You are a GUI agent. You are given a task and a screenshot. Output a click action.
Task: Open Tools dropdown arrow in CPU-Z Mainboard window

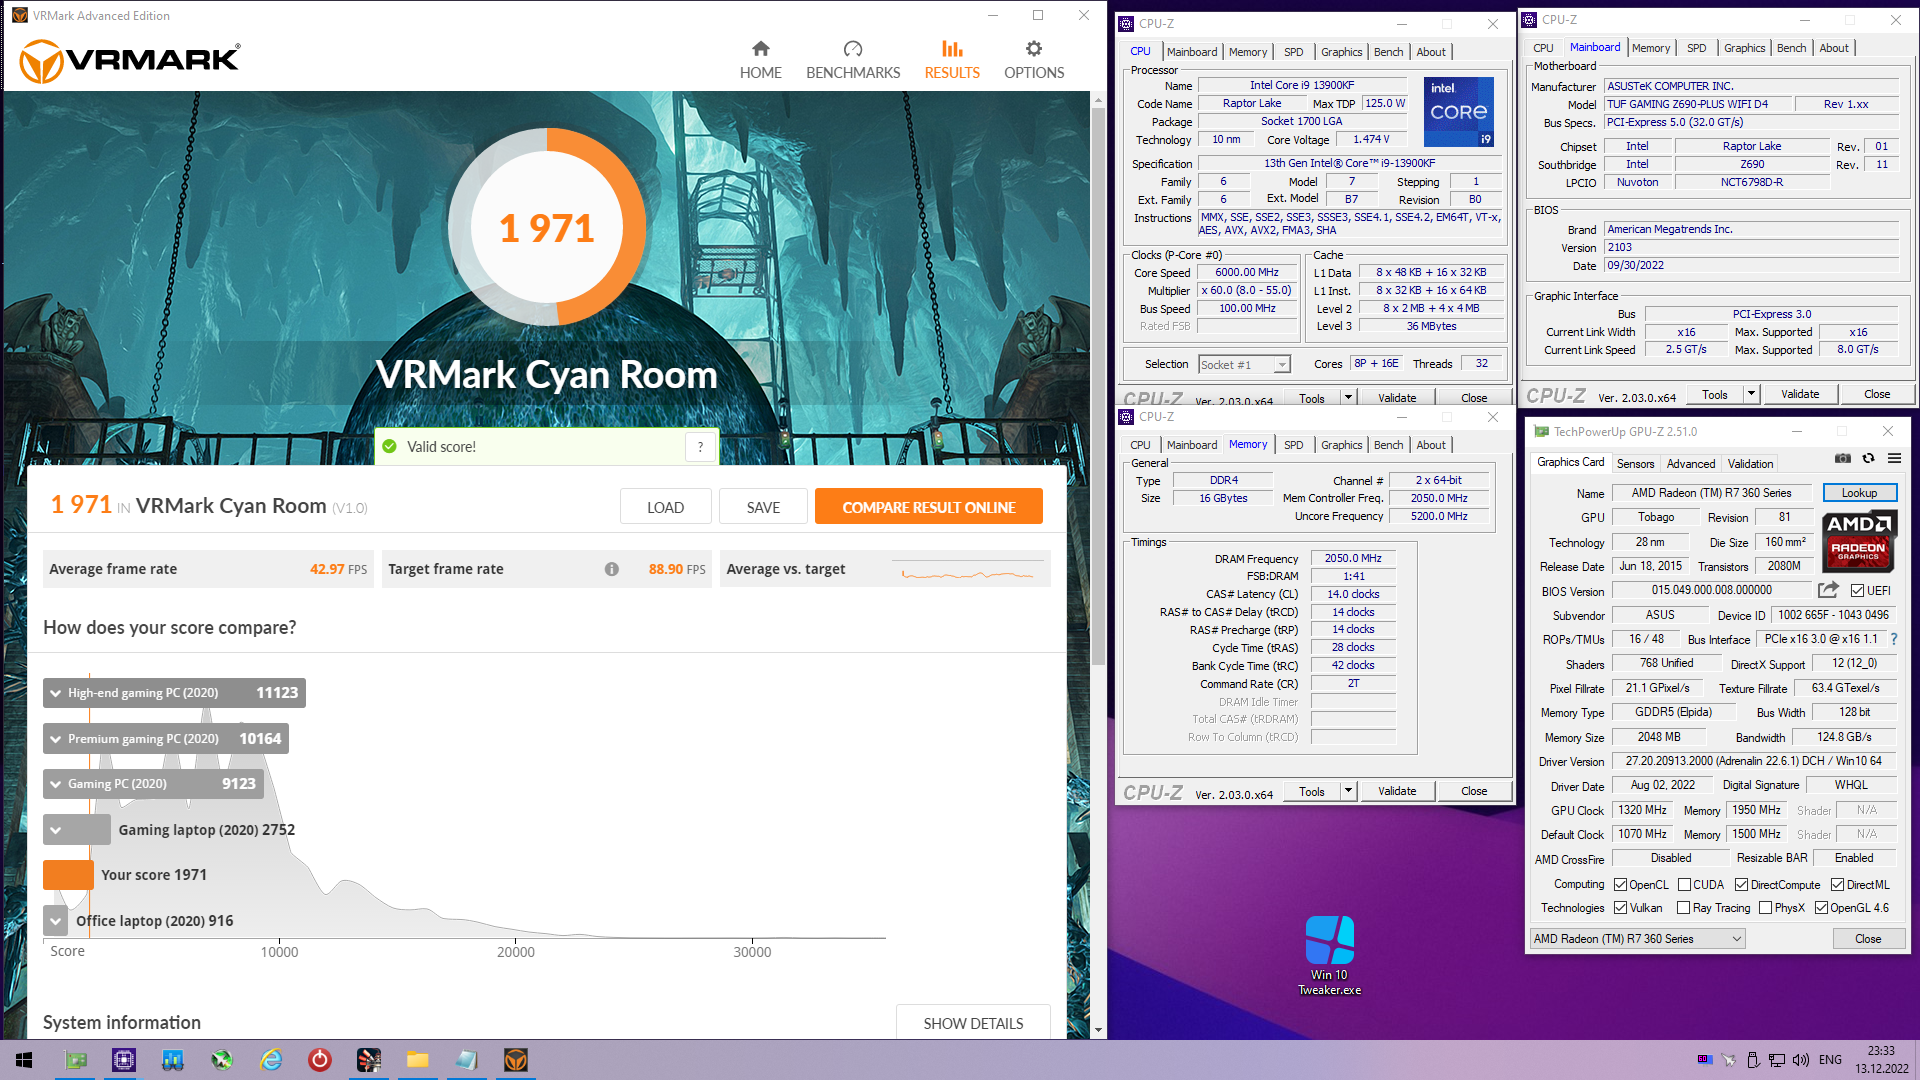(1751, 394)
